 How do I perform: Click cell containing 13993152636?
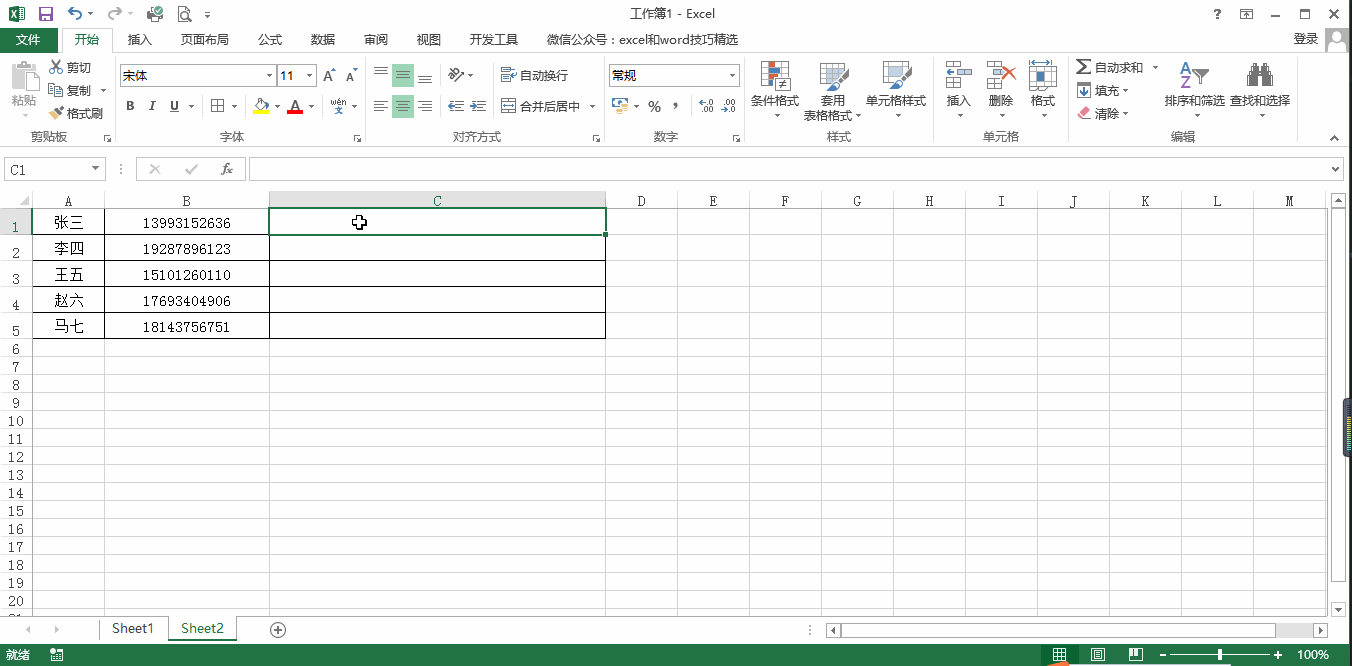pyautogui.click(x=187, y=222)
